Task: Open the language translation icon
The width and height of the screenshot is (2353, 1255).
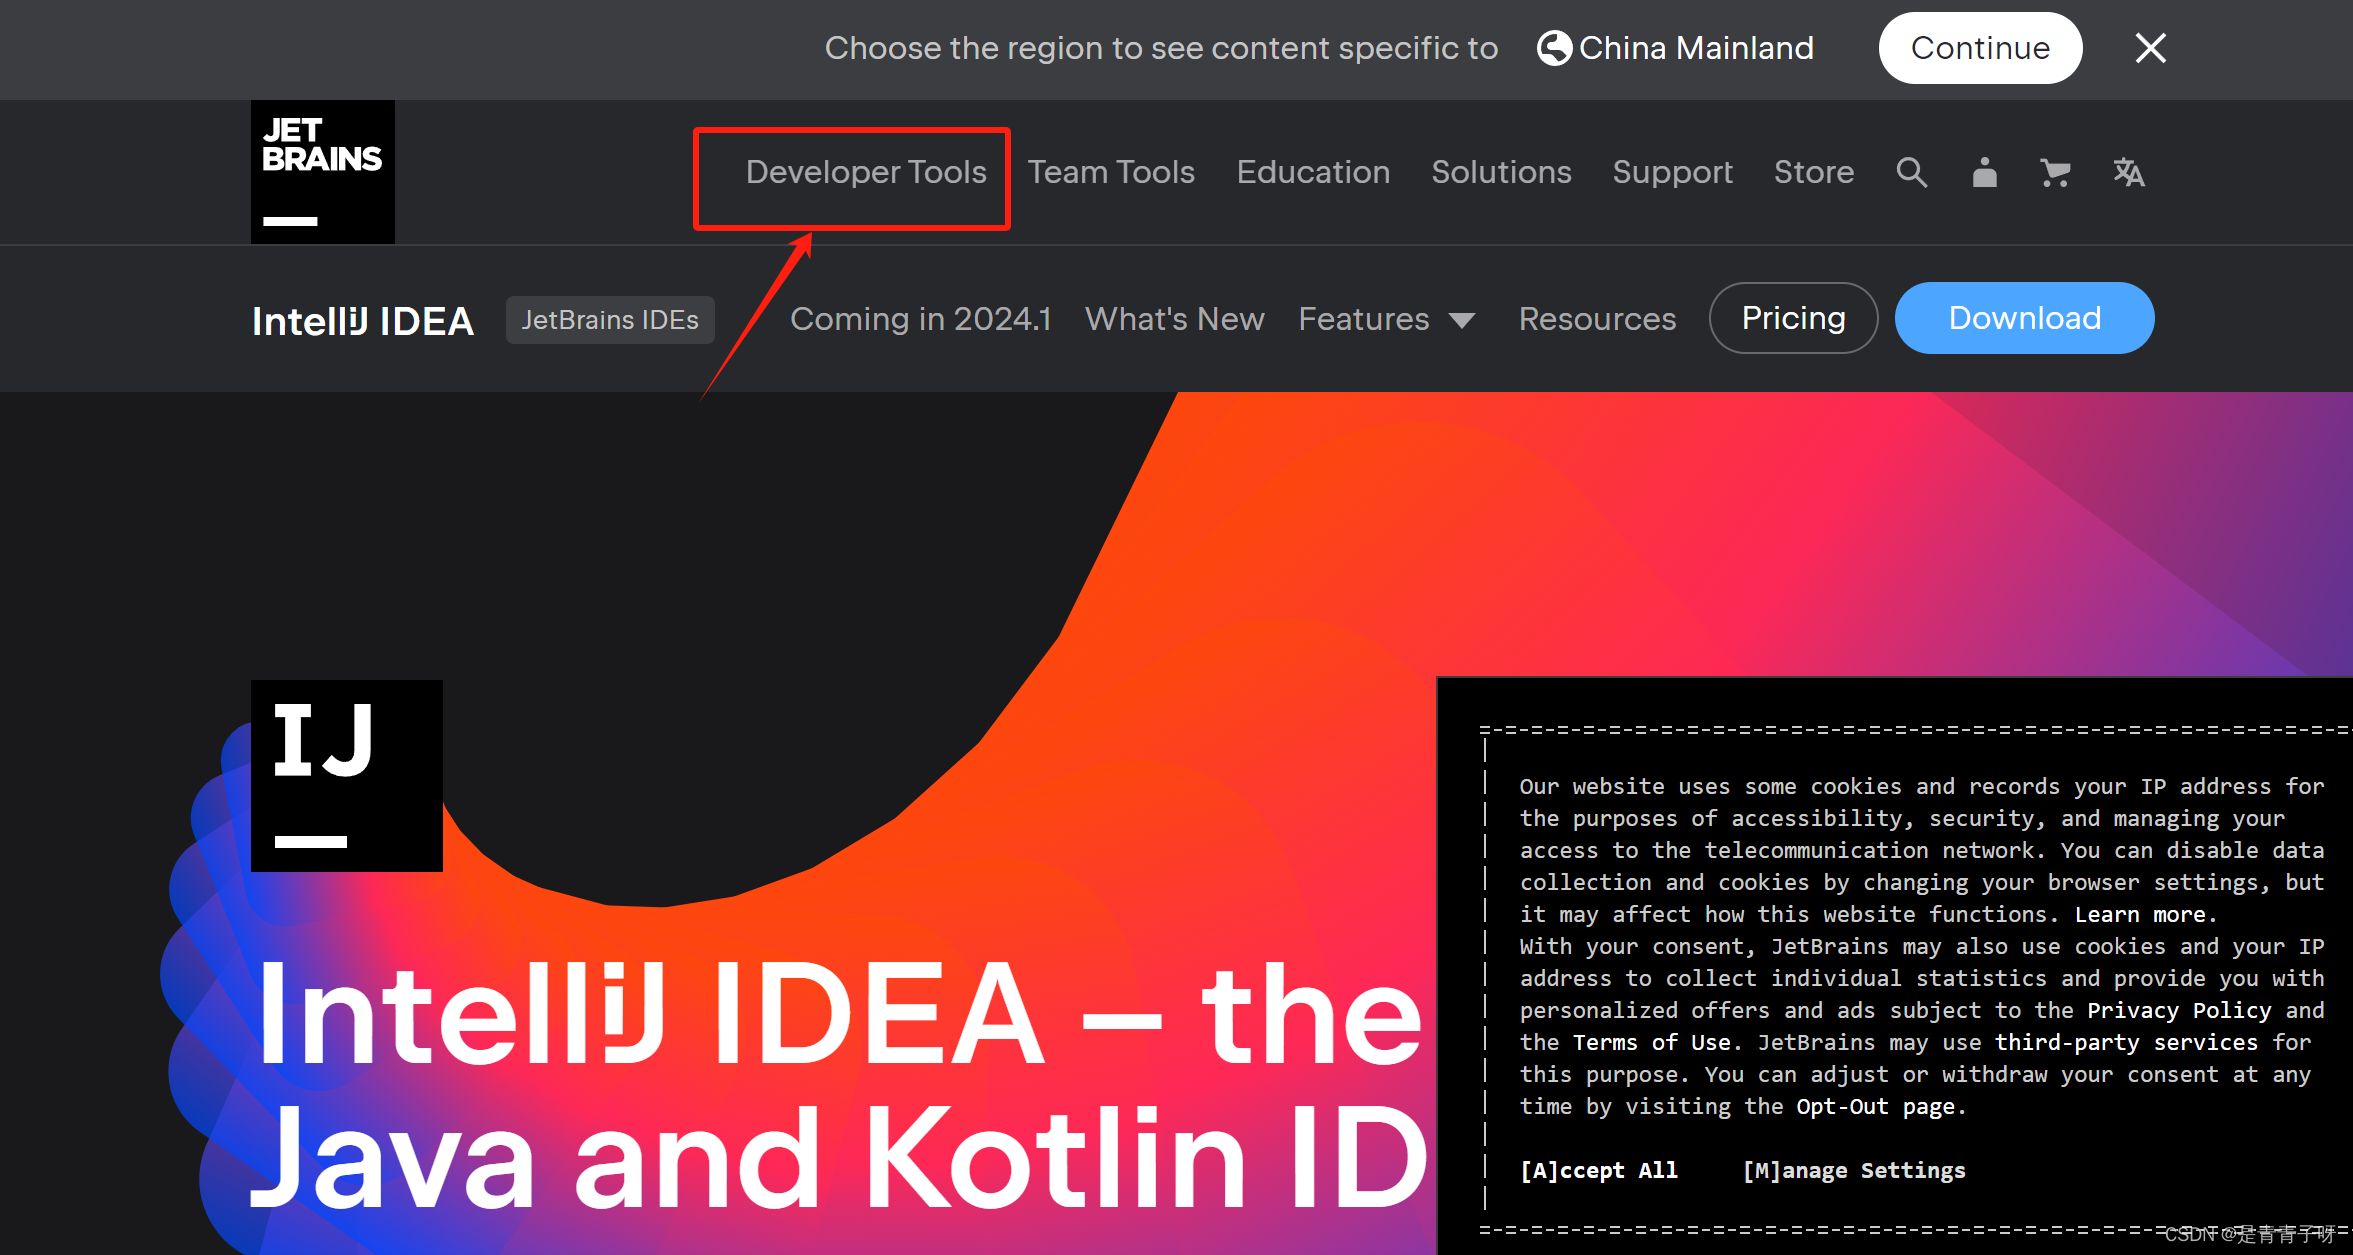Action: pyautogui.click(x=2128, y=172)
